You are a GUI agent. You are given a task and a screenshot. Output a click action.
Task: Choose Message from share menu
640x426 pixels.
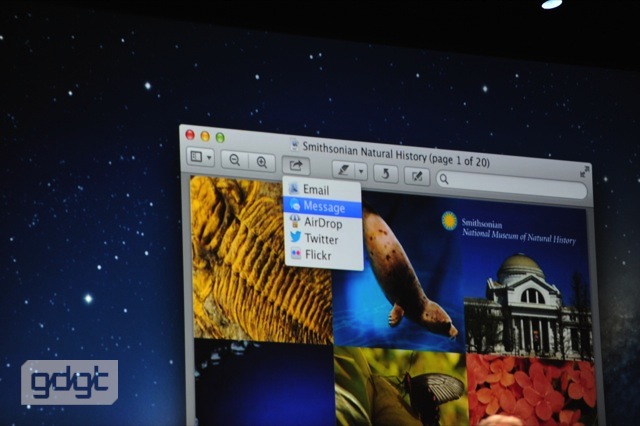[322, 207]
